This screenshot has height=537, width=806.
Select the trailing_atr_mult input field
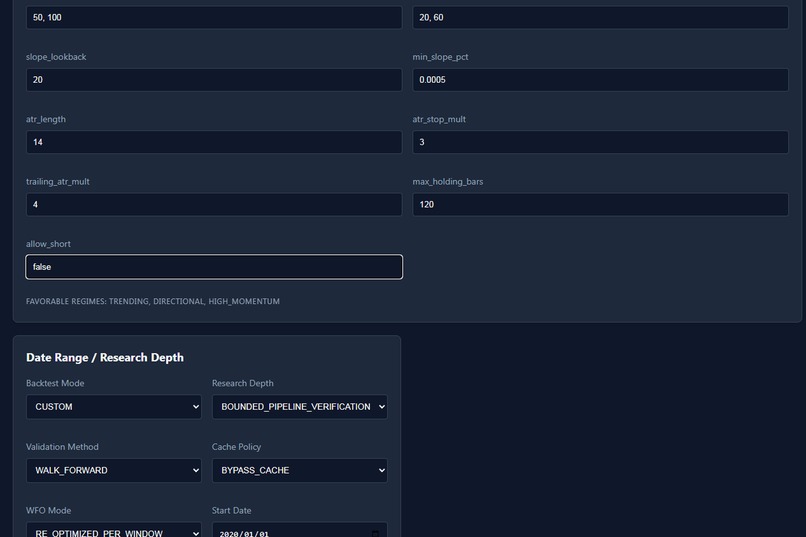tap(214, 205)
